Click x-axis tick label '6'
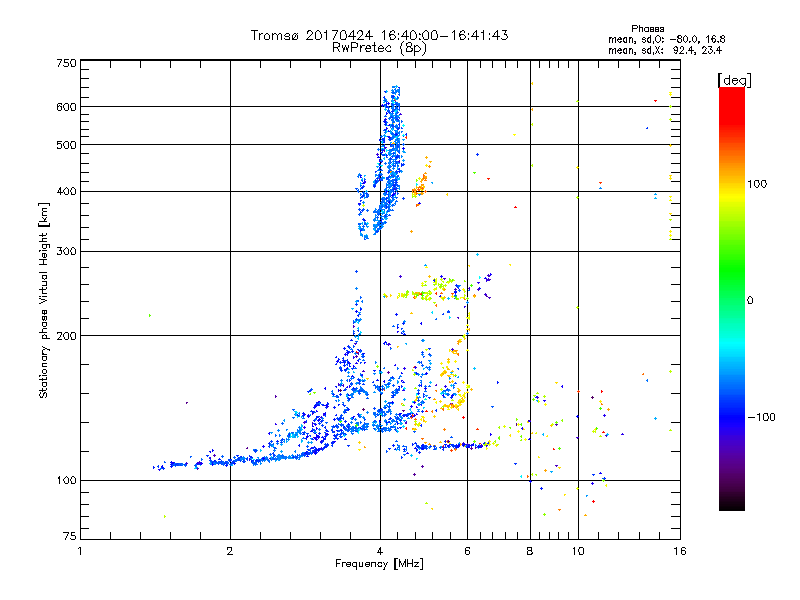This screenshot has width=800, height=600. (467, 551)
